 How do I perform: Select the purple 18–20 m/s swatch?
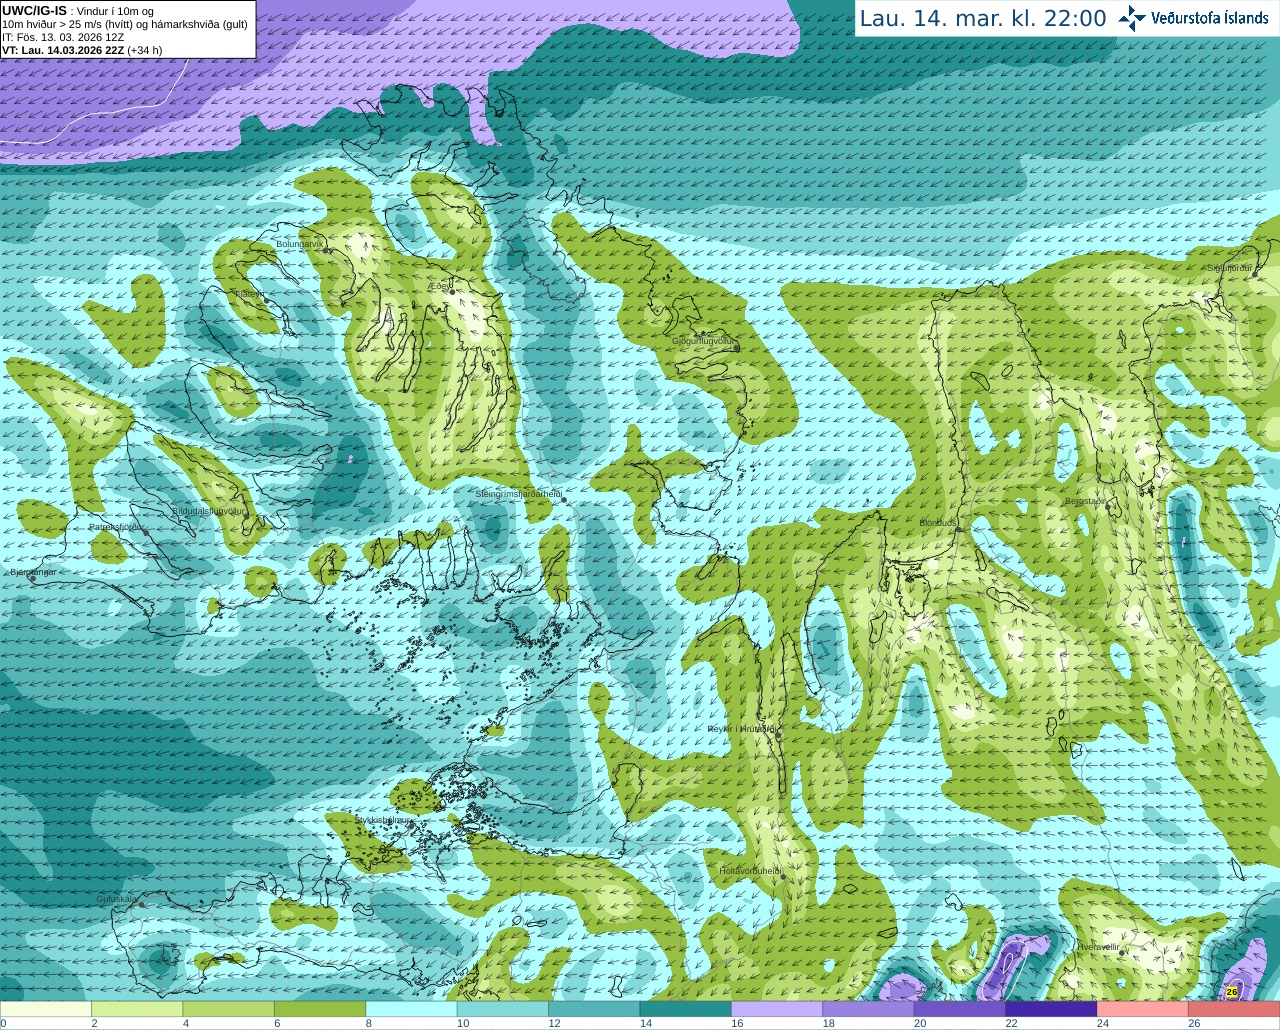(868, 1009)
